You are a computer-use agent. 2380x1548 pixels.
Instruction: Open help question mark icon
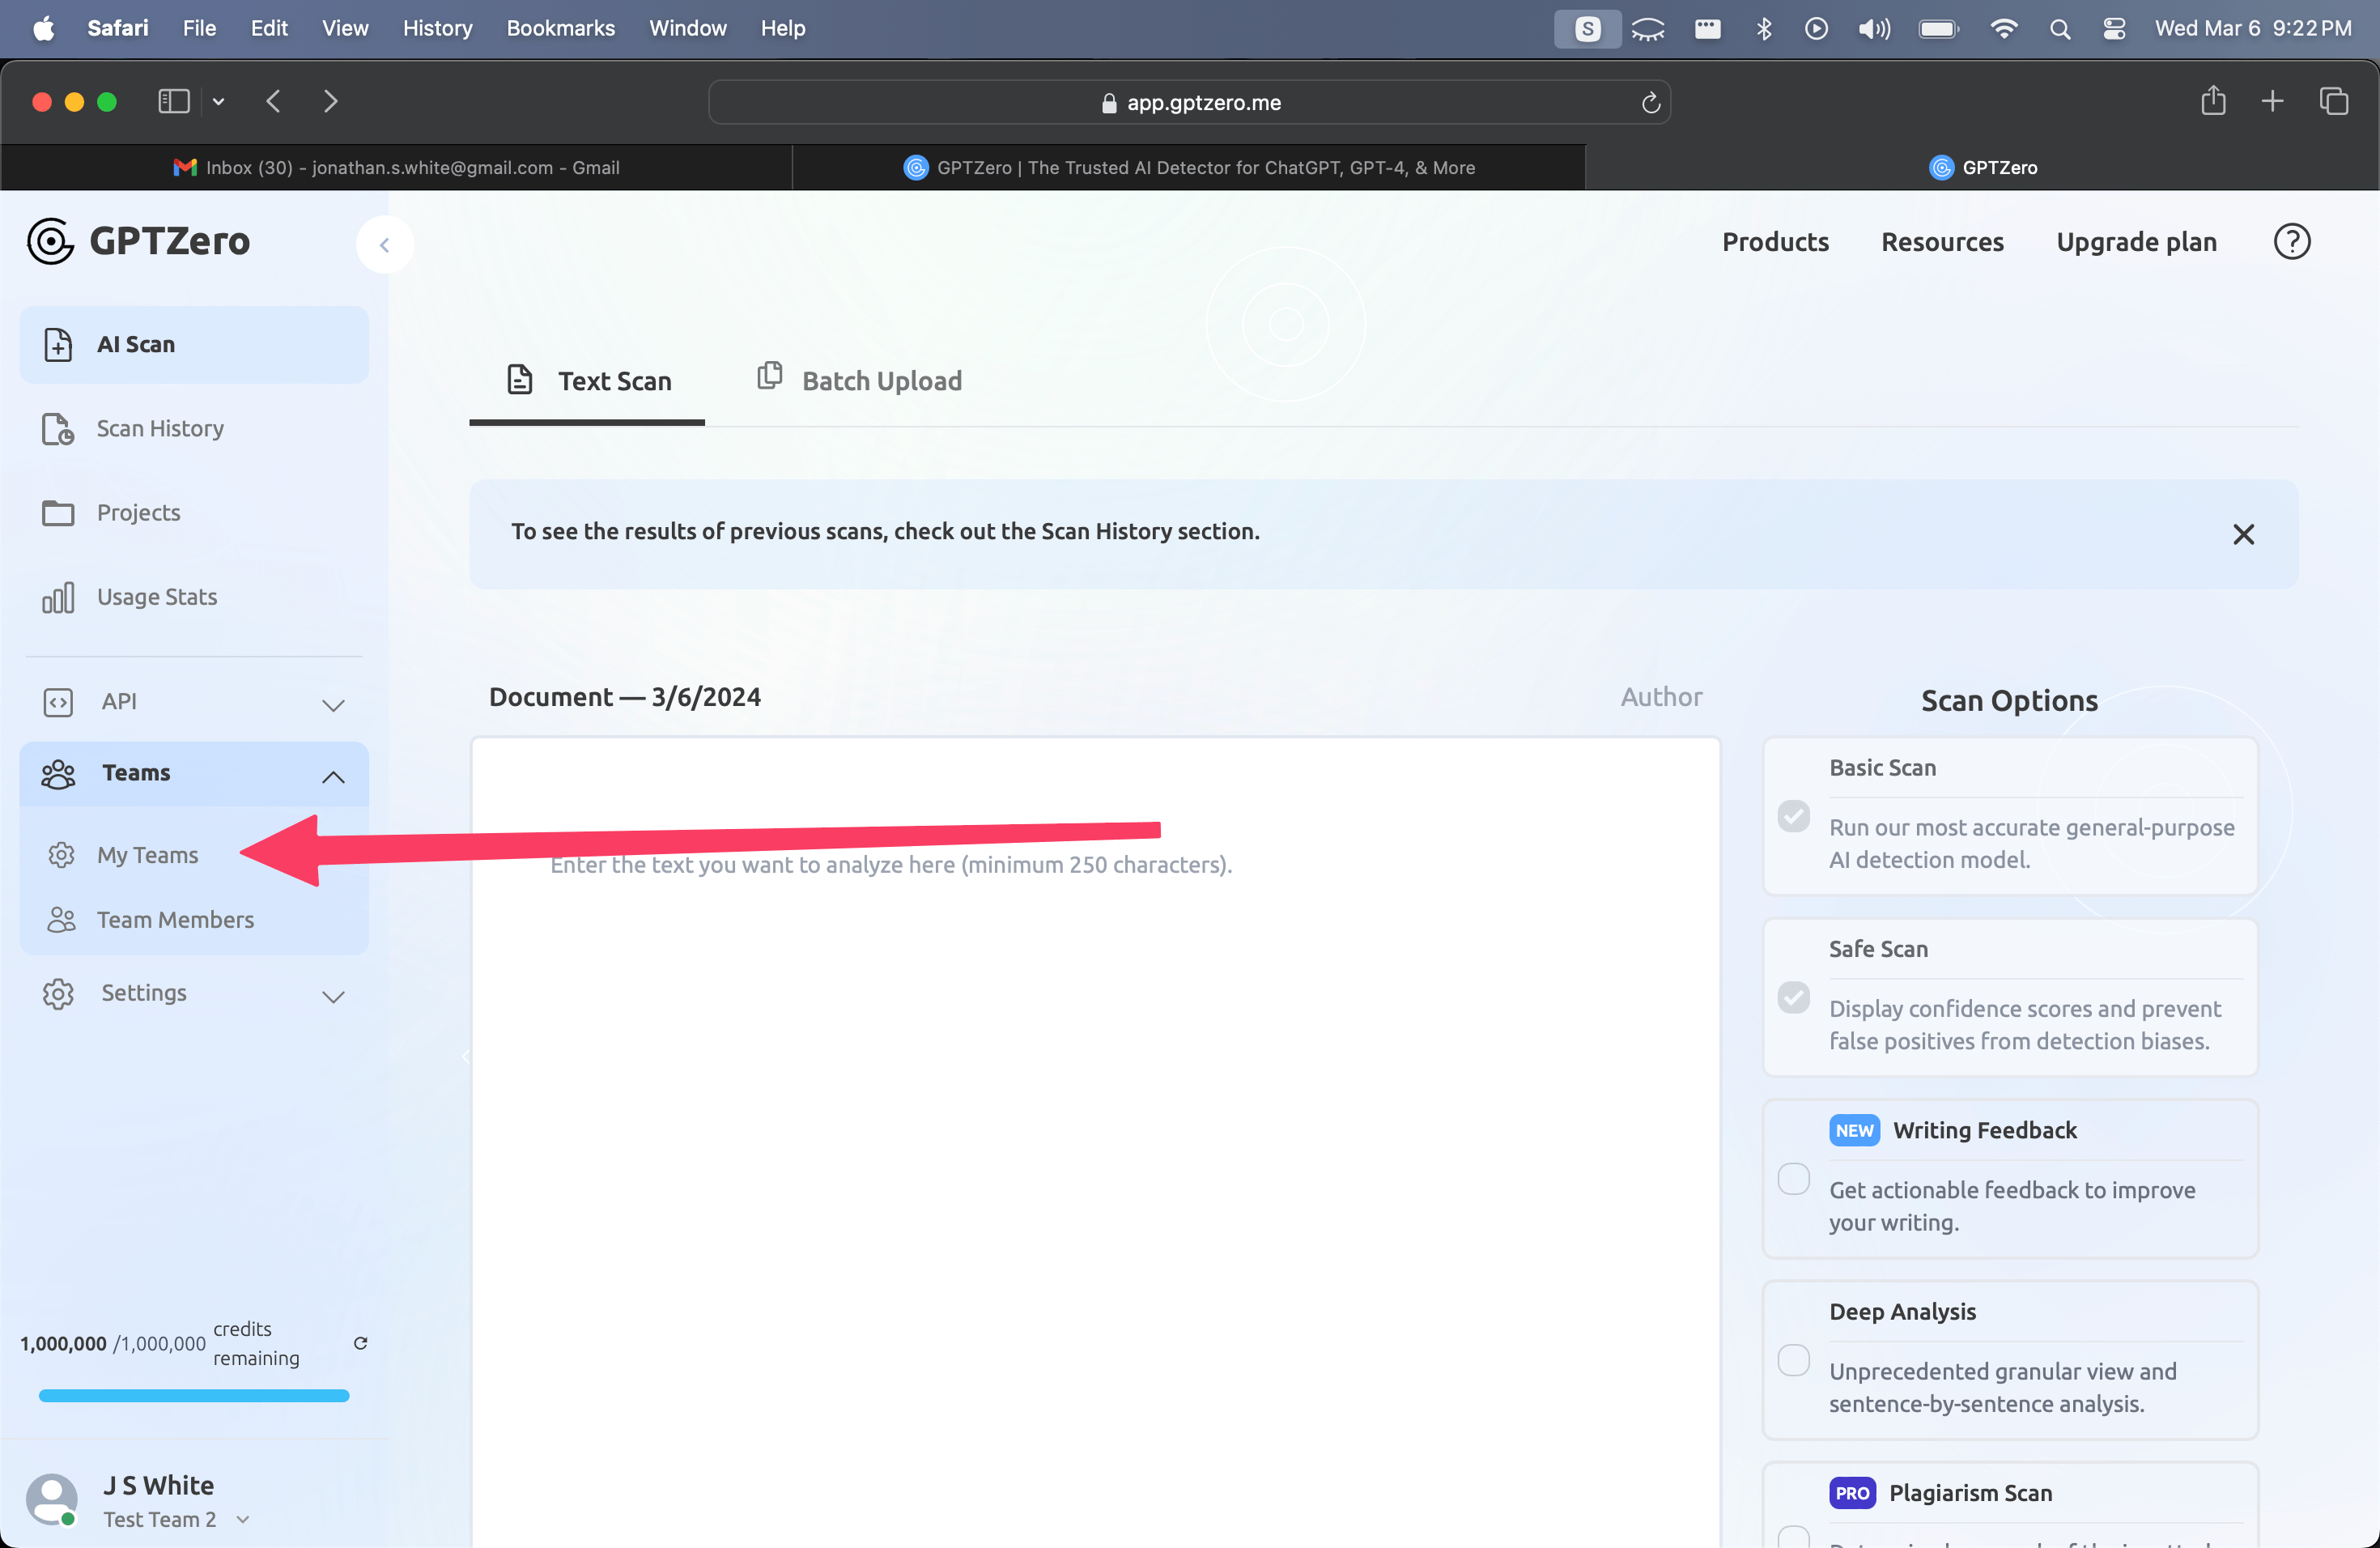click(2292, 242)
